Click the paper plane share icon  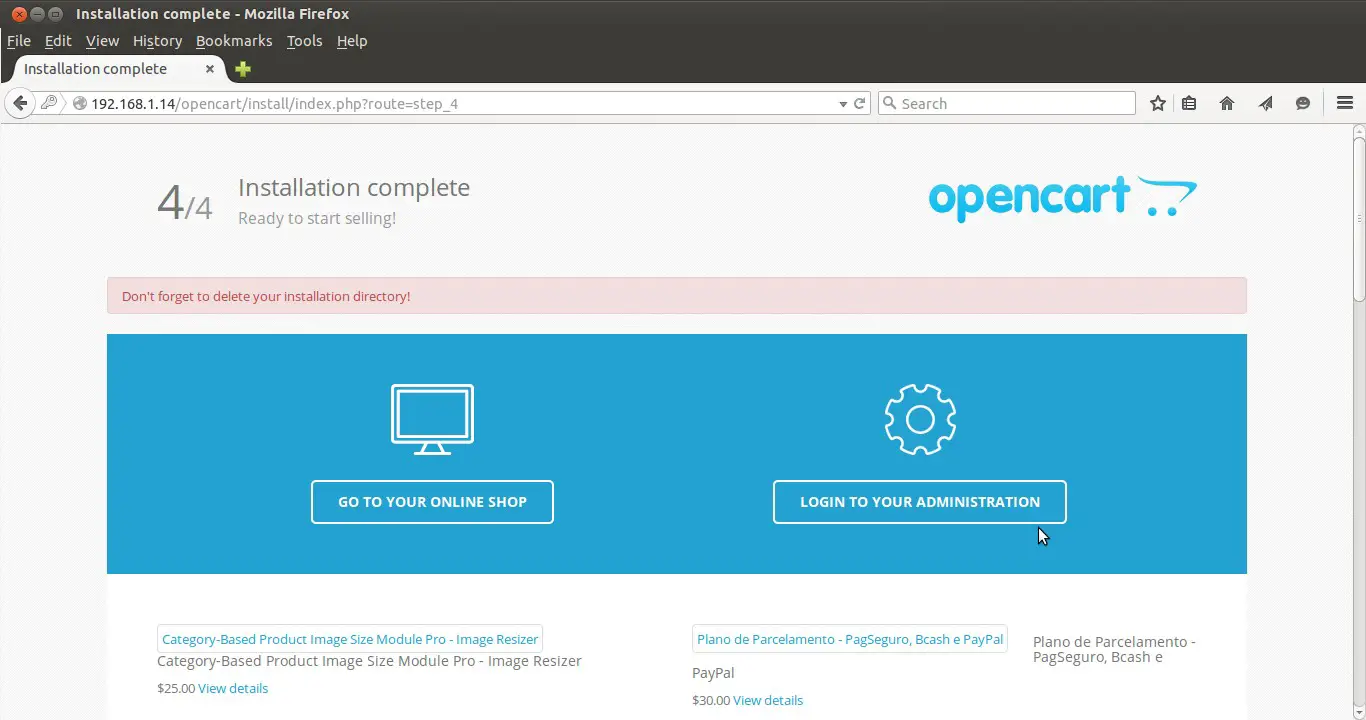coord(1265,103)
